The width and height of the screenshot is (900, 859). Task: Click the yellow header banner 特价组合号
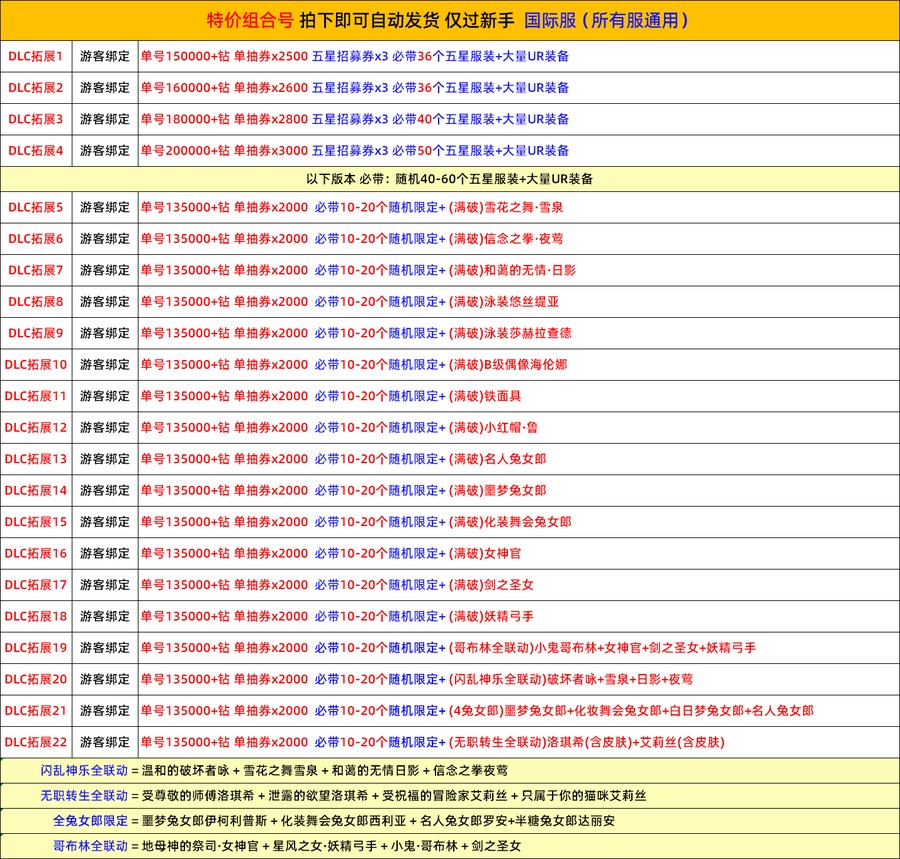(449, 20)
